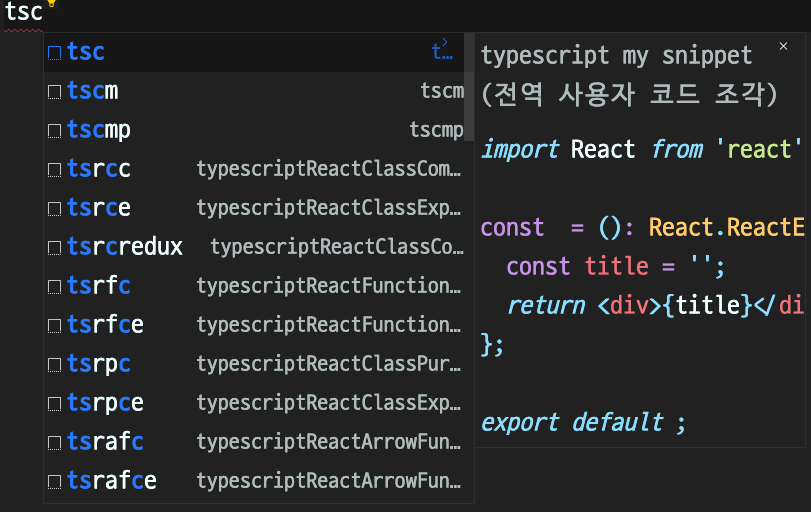Image resolution: width=811 pixels, height=512 pixels.
Task: Click the 'typescript my snippet' description title
Action: click(617, 56)
